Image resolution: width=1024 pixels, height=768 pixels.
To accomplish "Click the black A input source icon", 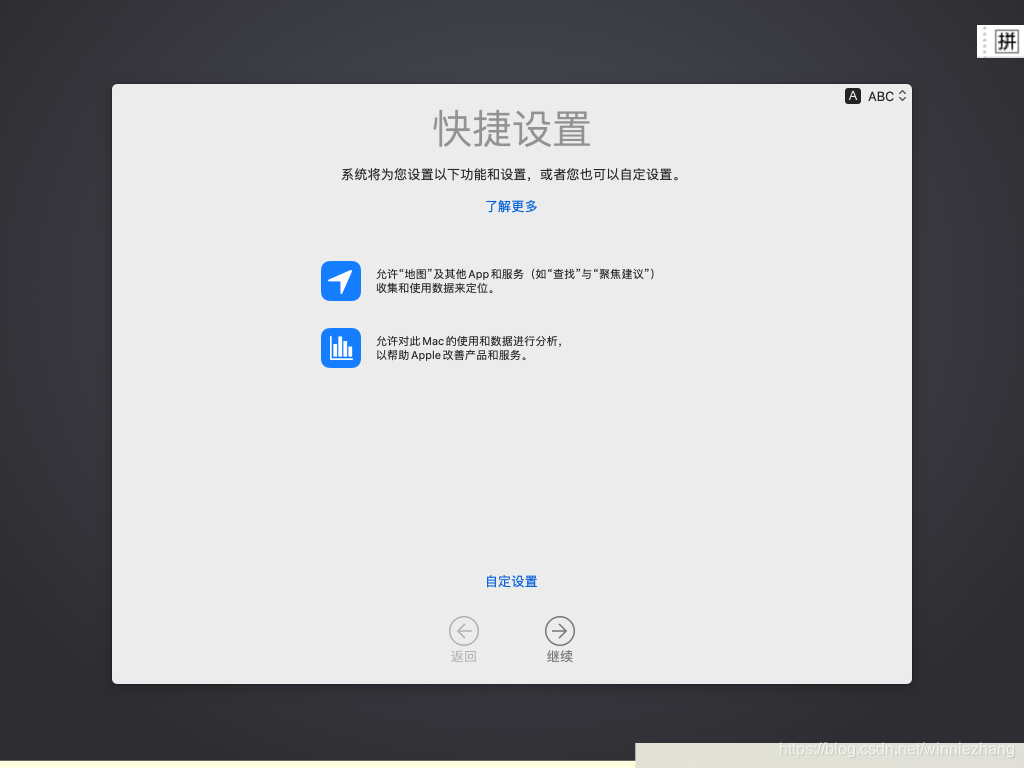I will click(853, 96).
